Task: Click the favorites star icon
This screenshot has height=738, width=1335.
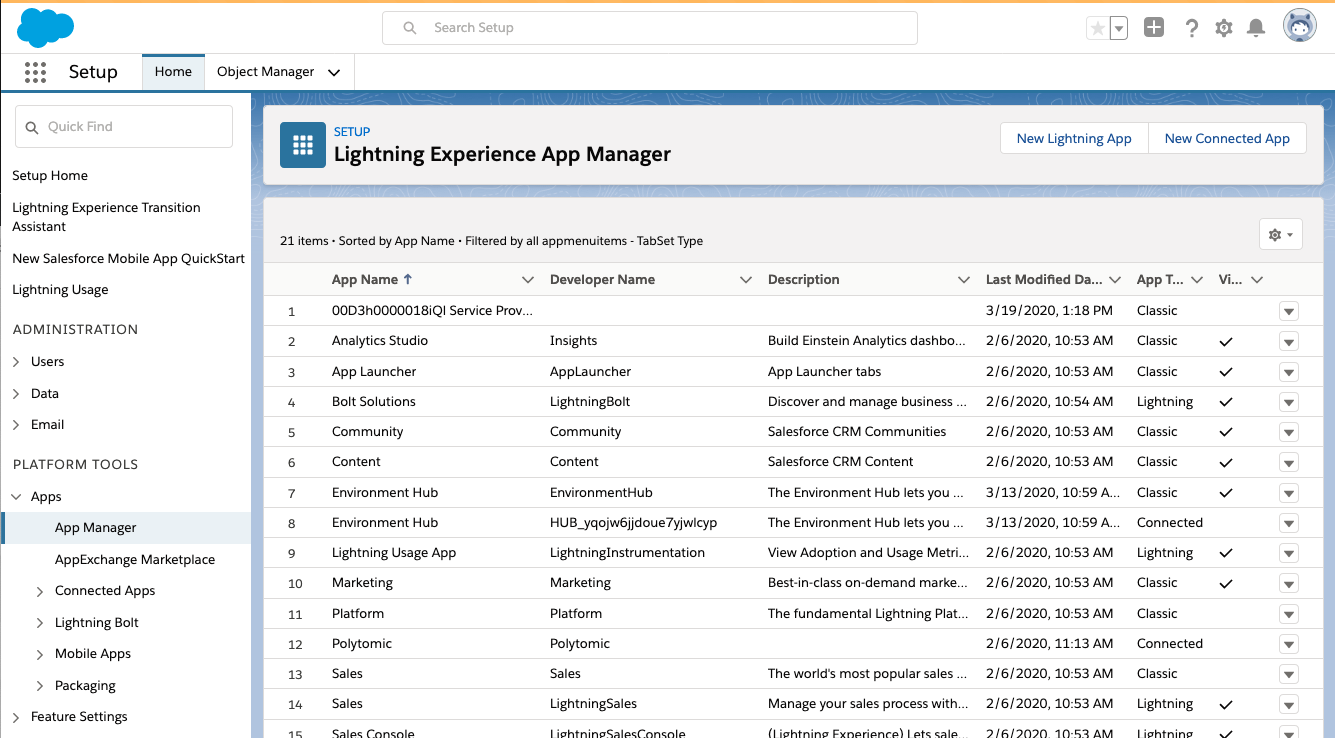Action: coord(1098,28)
